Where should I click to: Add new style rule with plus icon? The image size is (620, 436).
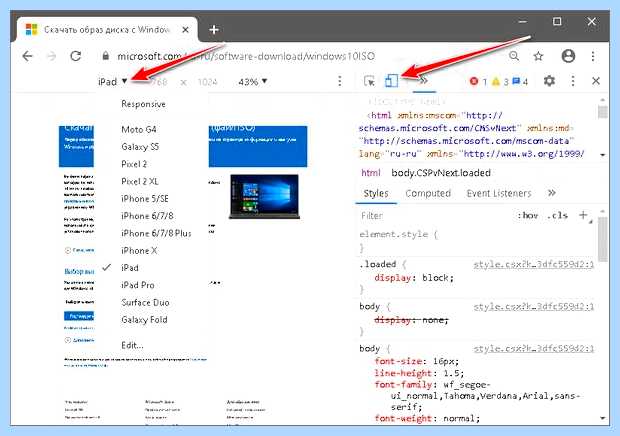pos(583,215)
